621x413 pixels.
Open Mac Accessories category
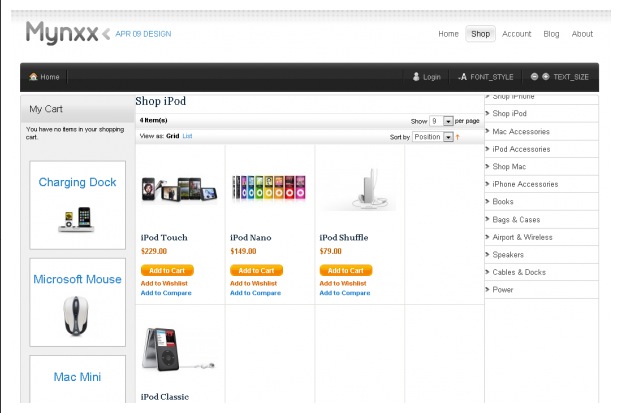(x=521, y=132)
